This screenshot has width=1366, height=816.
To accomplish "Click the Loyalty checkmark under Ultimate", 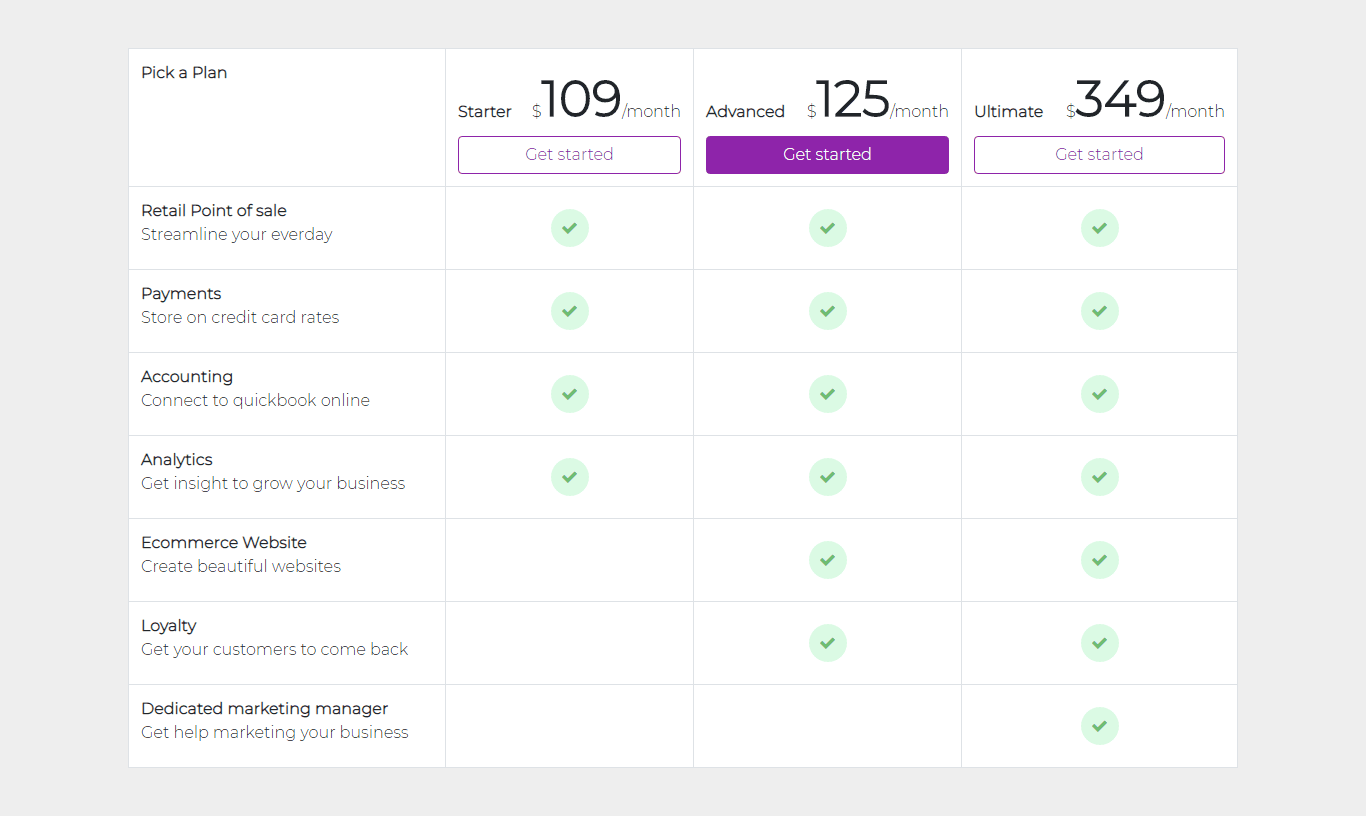I will click(1099, 643).
